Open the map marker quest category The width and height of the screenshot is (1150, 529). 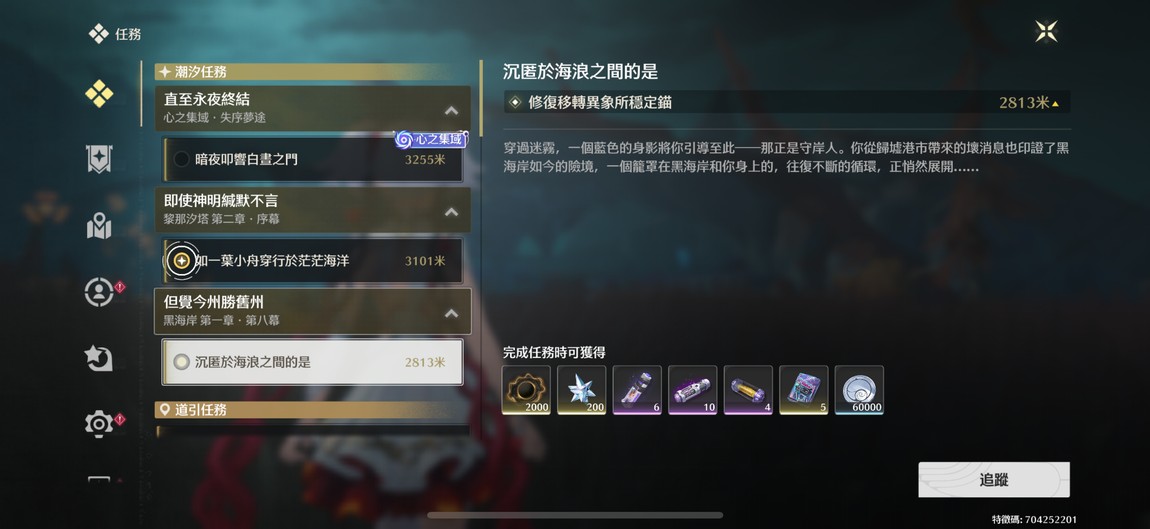click(99, 226)
